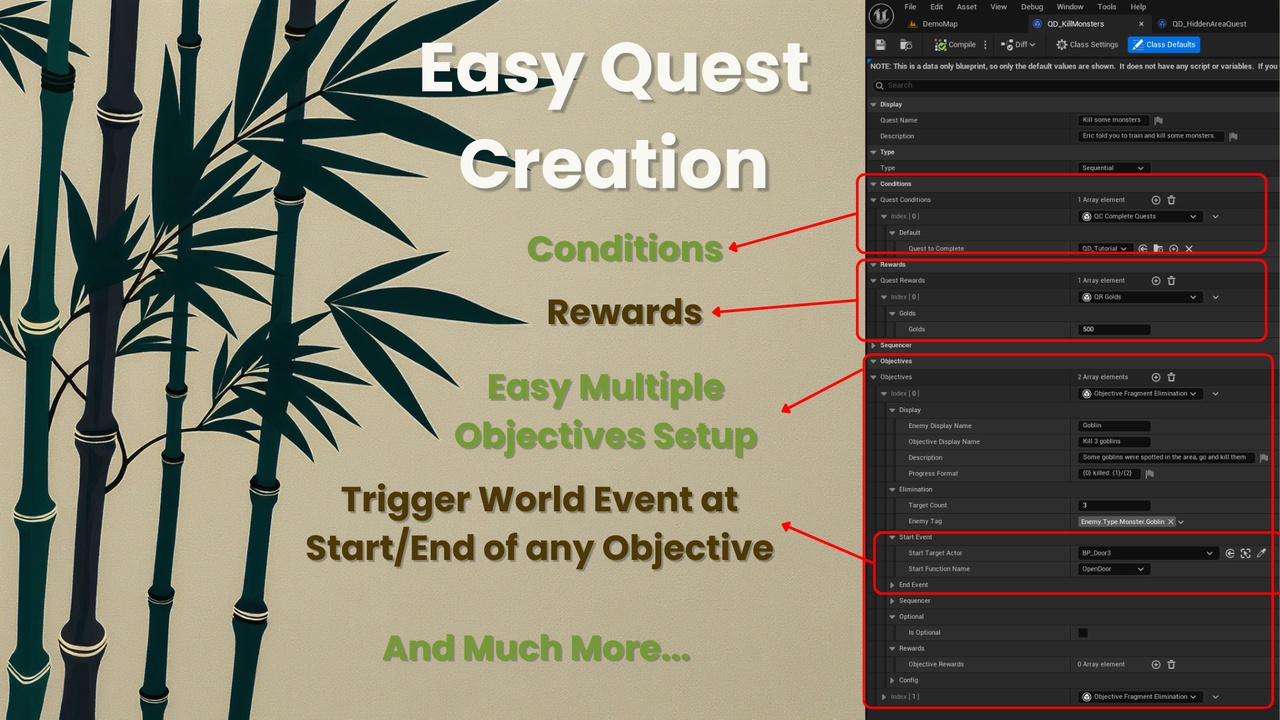Switch to the QD_HiddenAreaQuest tab

(x=1202, y=24)
